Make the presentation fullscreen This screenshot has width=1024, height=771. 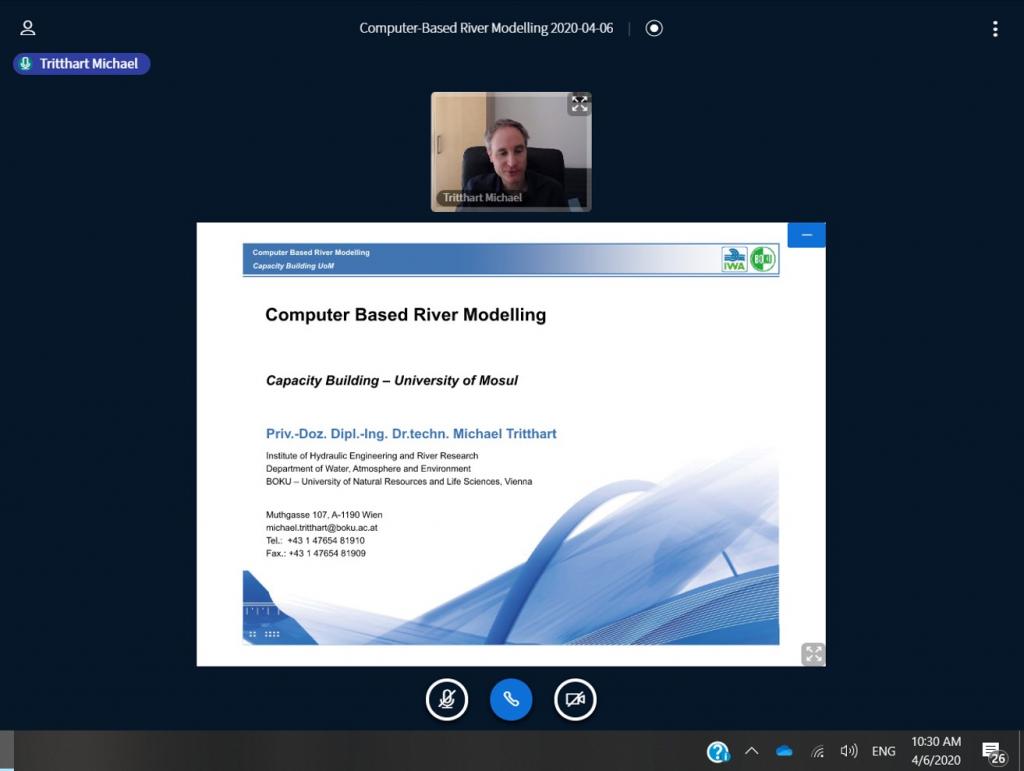tap(813, 654)
